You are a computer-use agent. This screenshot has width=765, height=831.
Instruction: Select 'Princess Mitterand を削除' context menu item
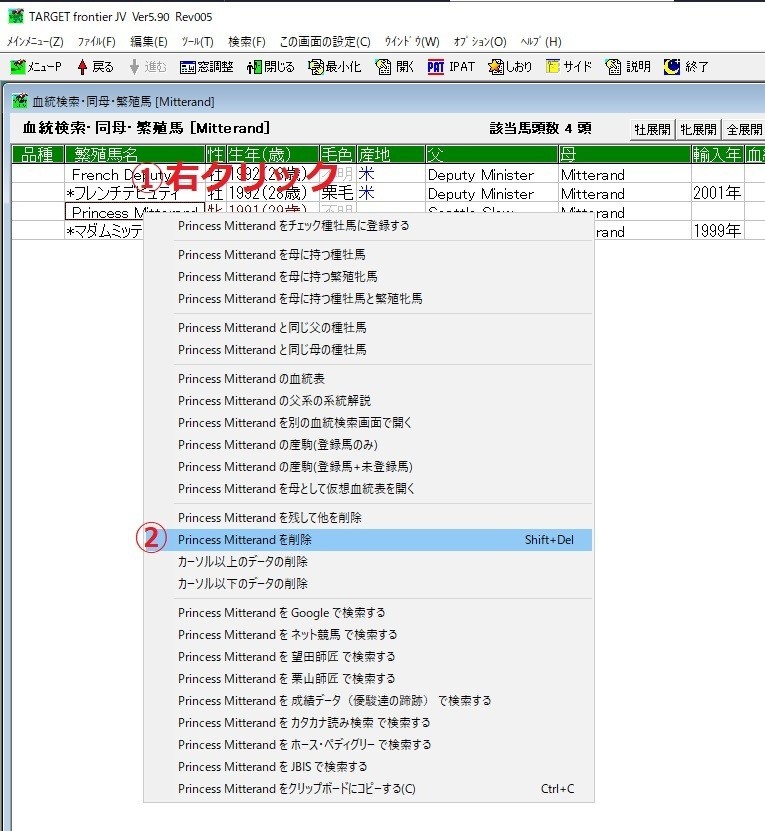point(245,540)
